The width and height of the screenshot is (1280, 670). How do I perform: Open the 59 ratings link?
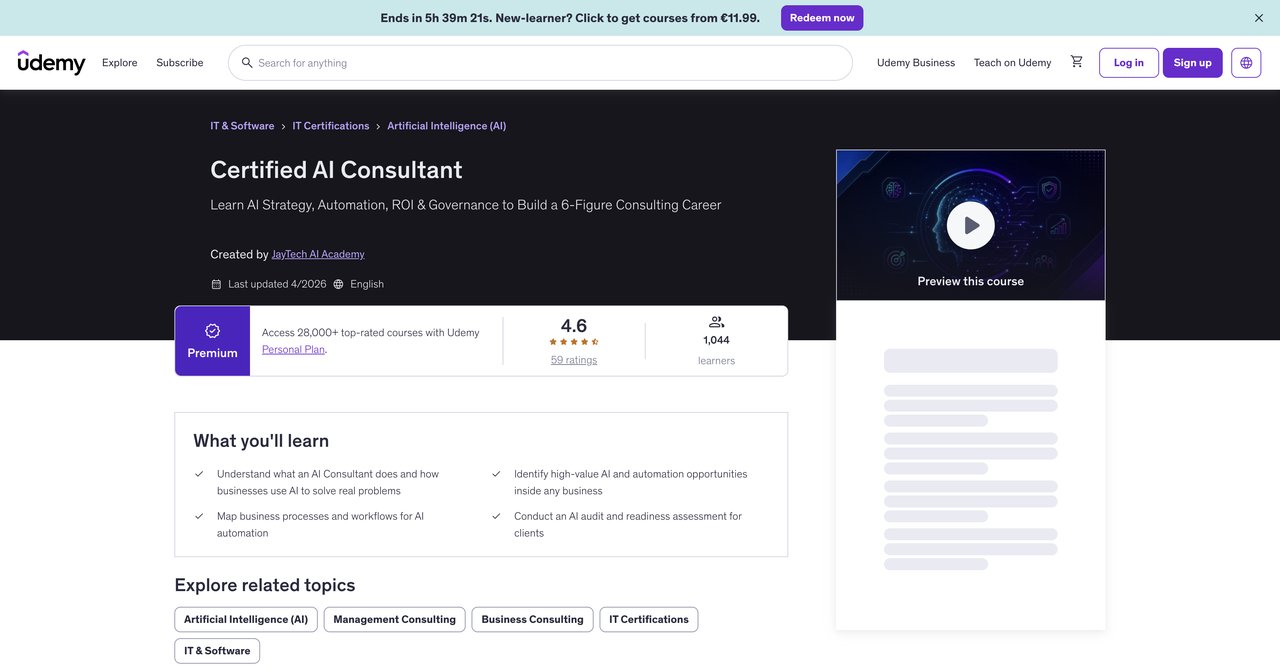pyautogui.click(x=574, y=360)
